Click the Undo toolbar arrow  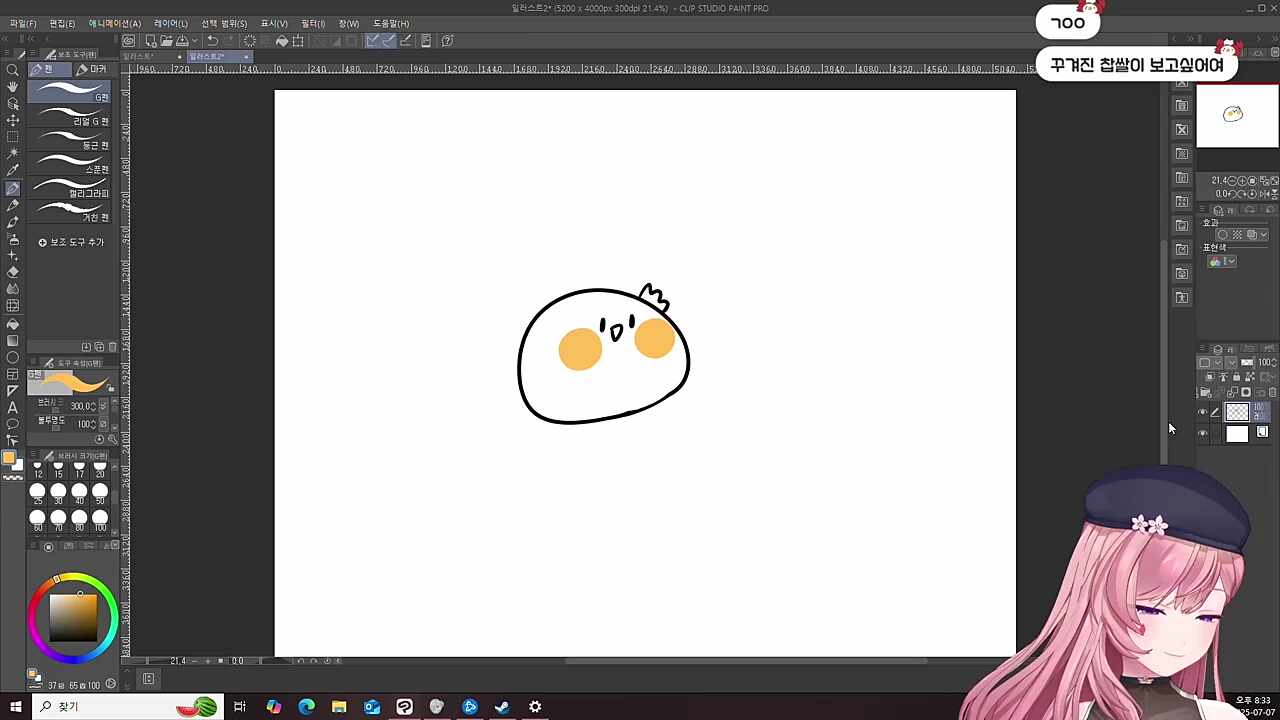(212, 41)
